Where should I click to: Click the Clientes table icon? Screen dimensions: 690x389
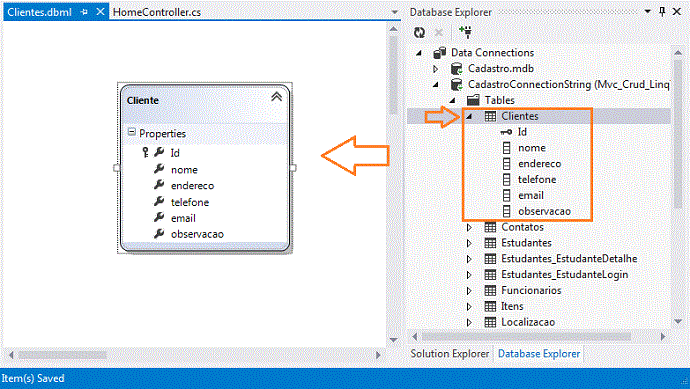pyautogui.click(x=490, y=116)
